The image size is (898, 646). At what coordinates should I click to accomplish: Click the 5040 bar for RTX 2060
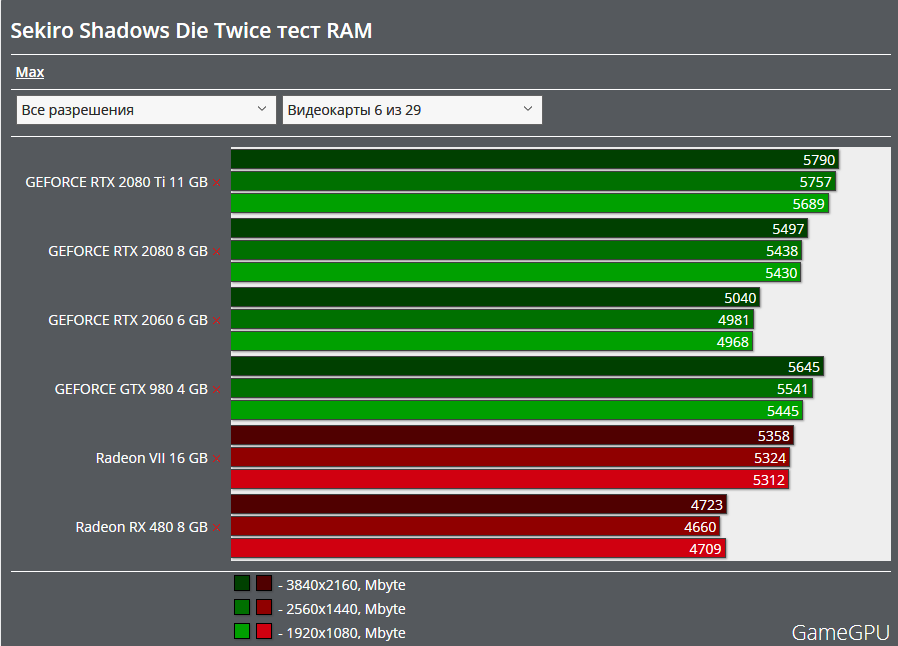tap(495, 298)
